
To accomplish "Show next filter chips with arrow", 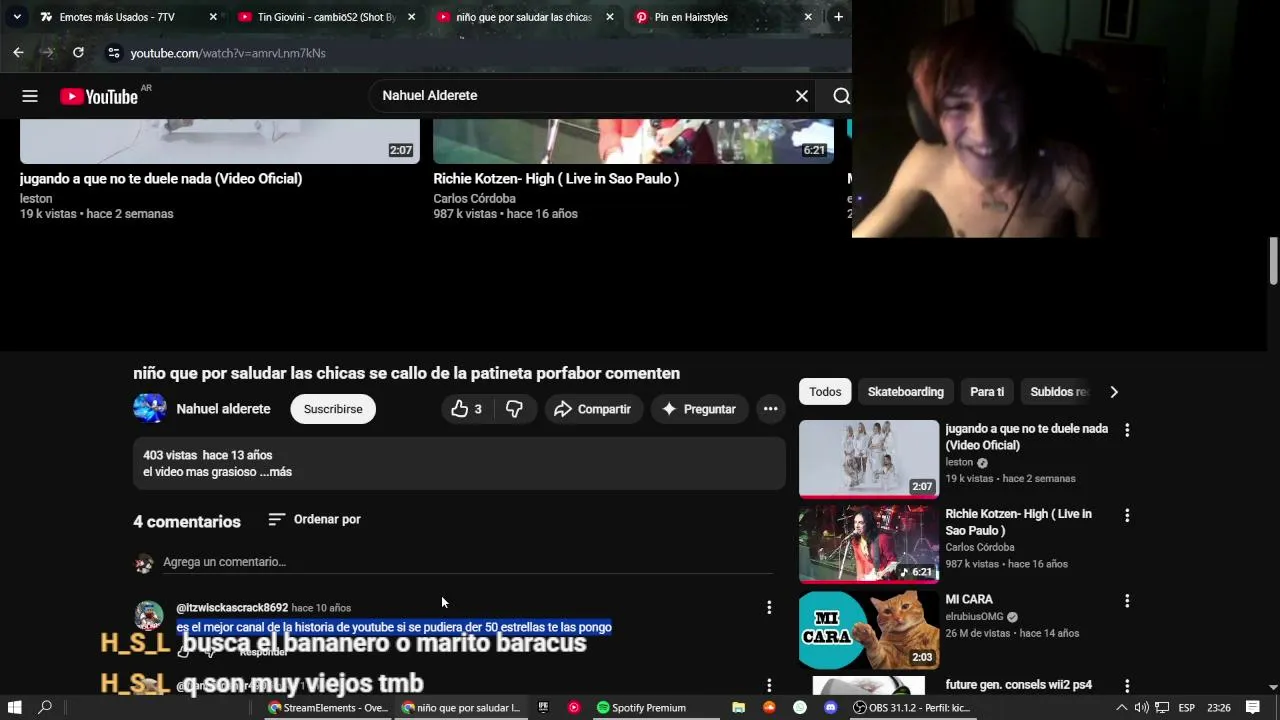I will 1114,392.
